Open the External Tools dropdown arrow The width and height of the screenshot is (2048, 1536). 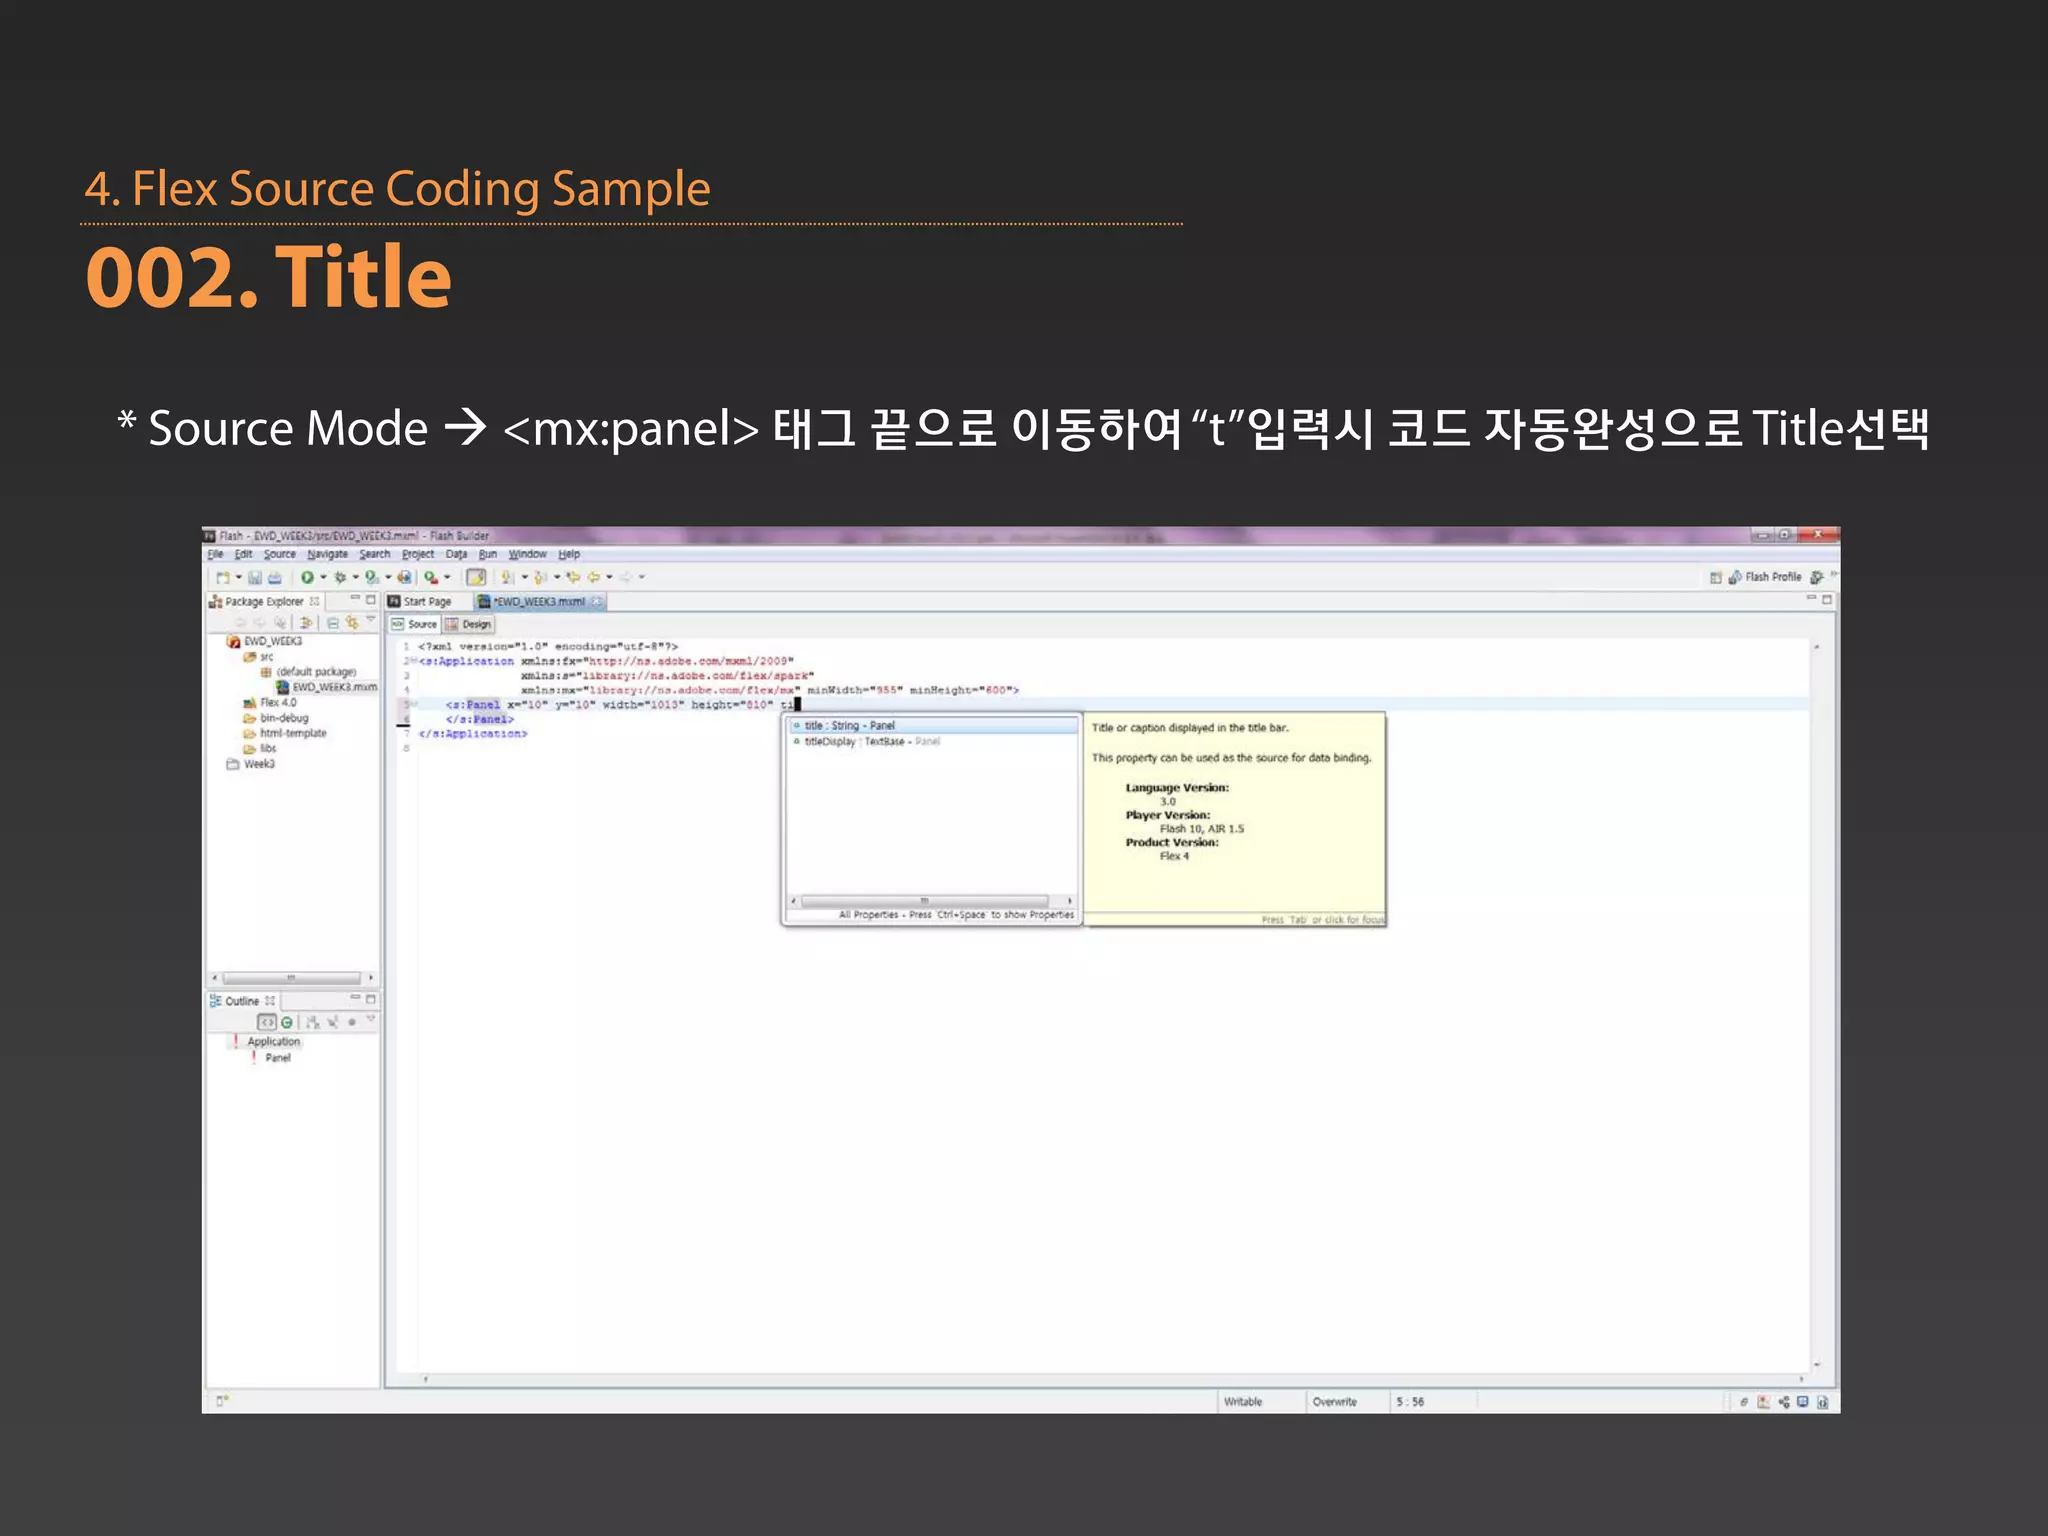(447, 577)
